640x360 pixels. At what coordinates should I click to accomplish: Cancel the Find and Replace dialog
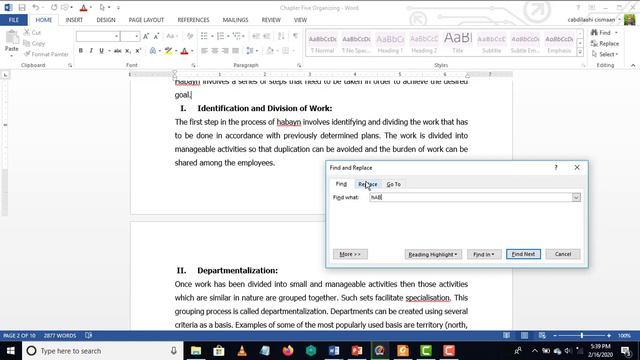coord(563,254)
